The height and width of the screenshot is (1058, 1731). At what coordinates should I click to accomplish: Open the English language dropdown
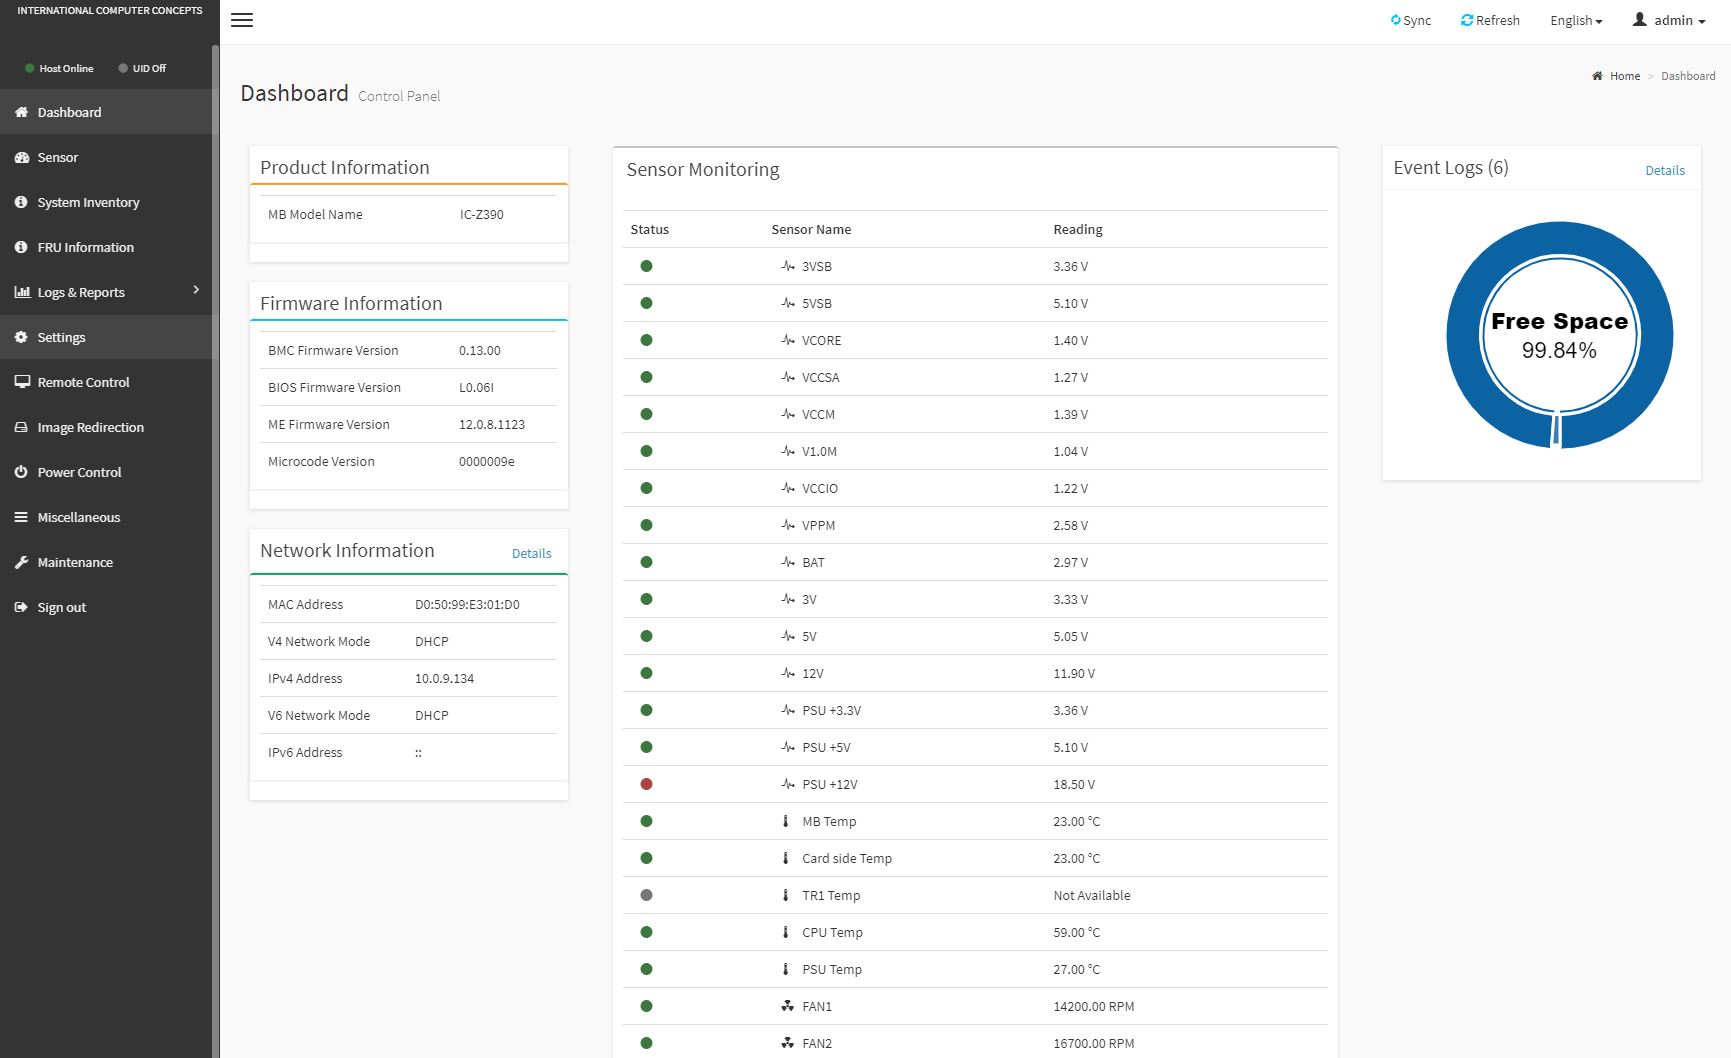[1576, 21]
